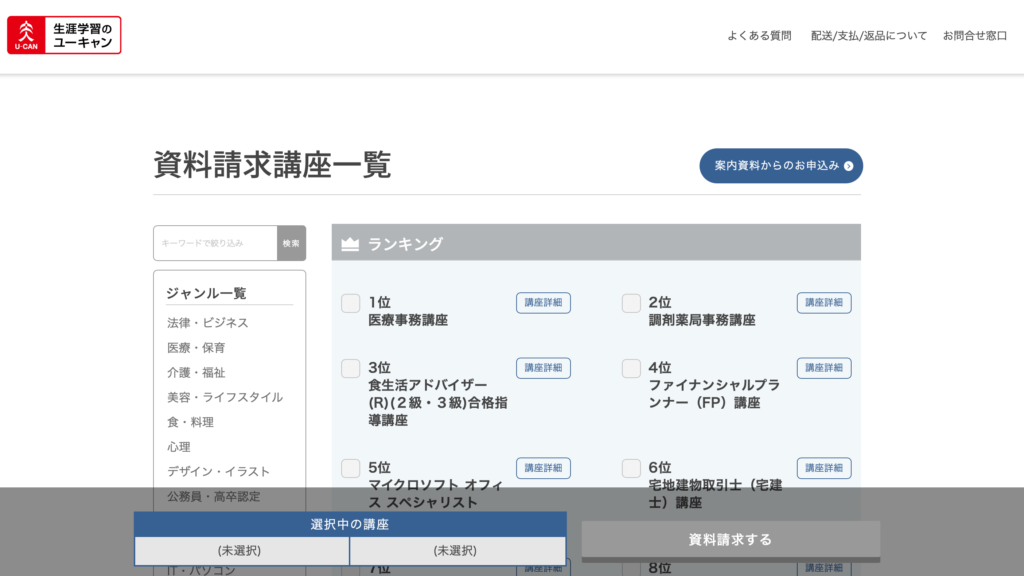1024x576 pixels.
Task: Check the 2位 調剤薬局事務講座 checkbox
Action: point(631,303)
